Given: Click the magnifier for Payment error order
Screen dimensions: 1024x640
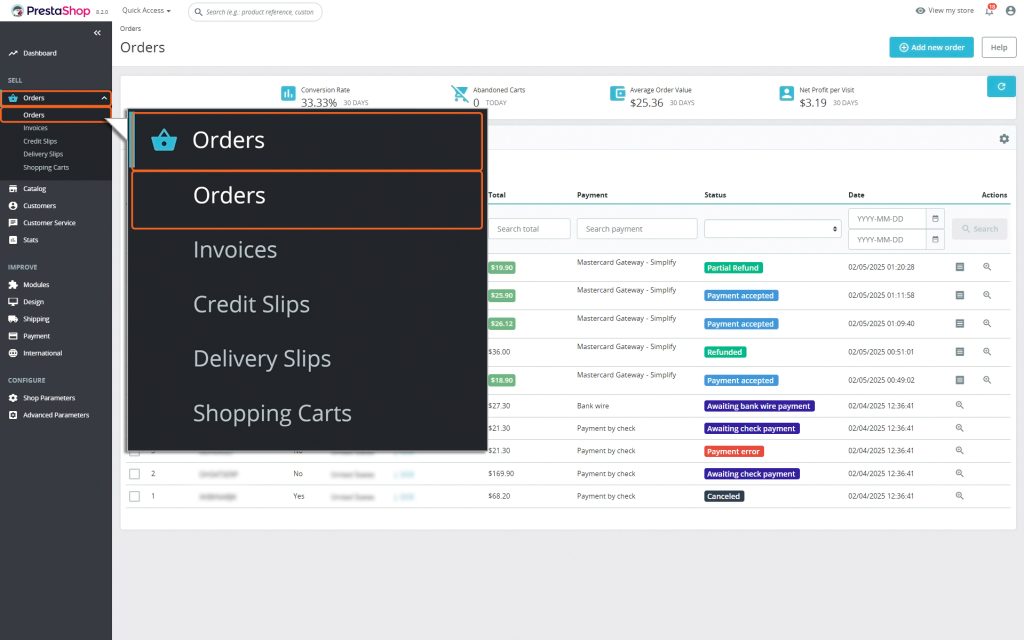Looking at the screenshot, I should (x=959, y=451).
